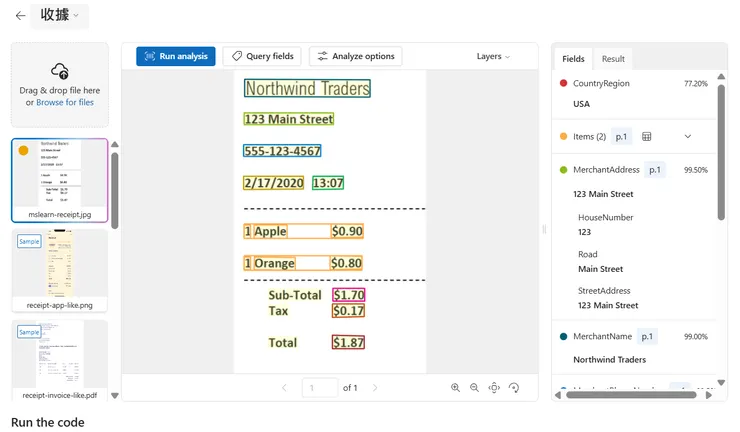740x432 pixels.
Task: Click the p.1 badge beside MerchantAddress
Action: point(655,170)
